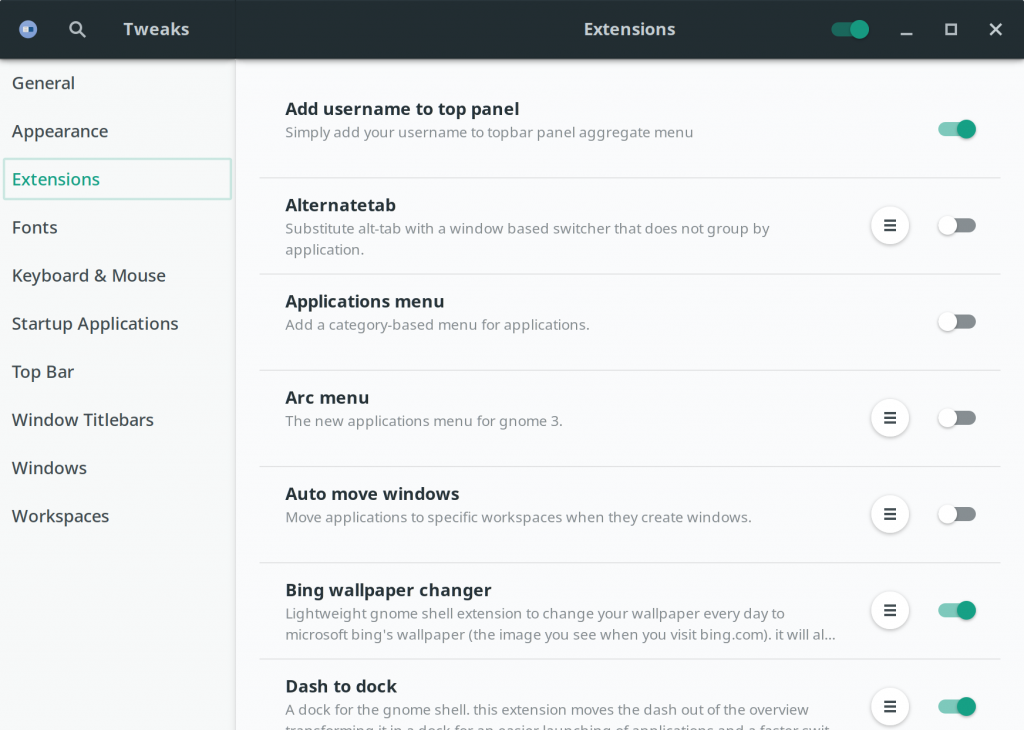The image size is (1024, 730).
Task: Go to the Fonts section
Action: tap(35, 227)
